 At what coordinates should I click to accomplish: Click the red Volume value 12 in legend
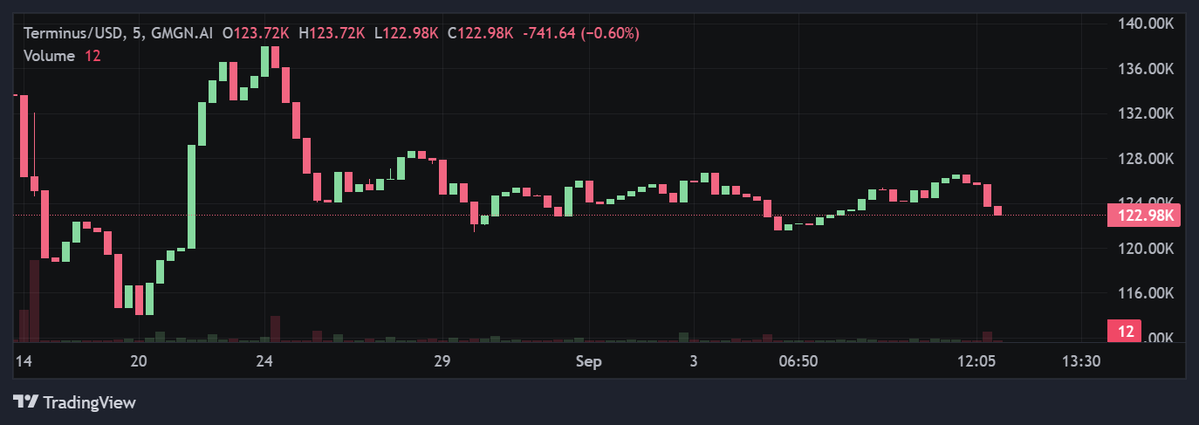(x=92, y=56)
